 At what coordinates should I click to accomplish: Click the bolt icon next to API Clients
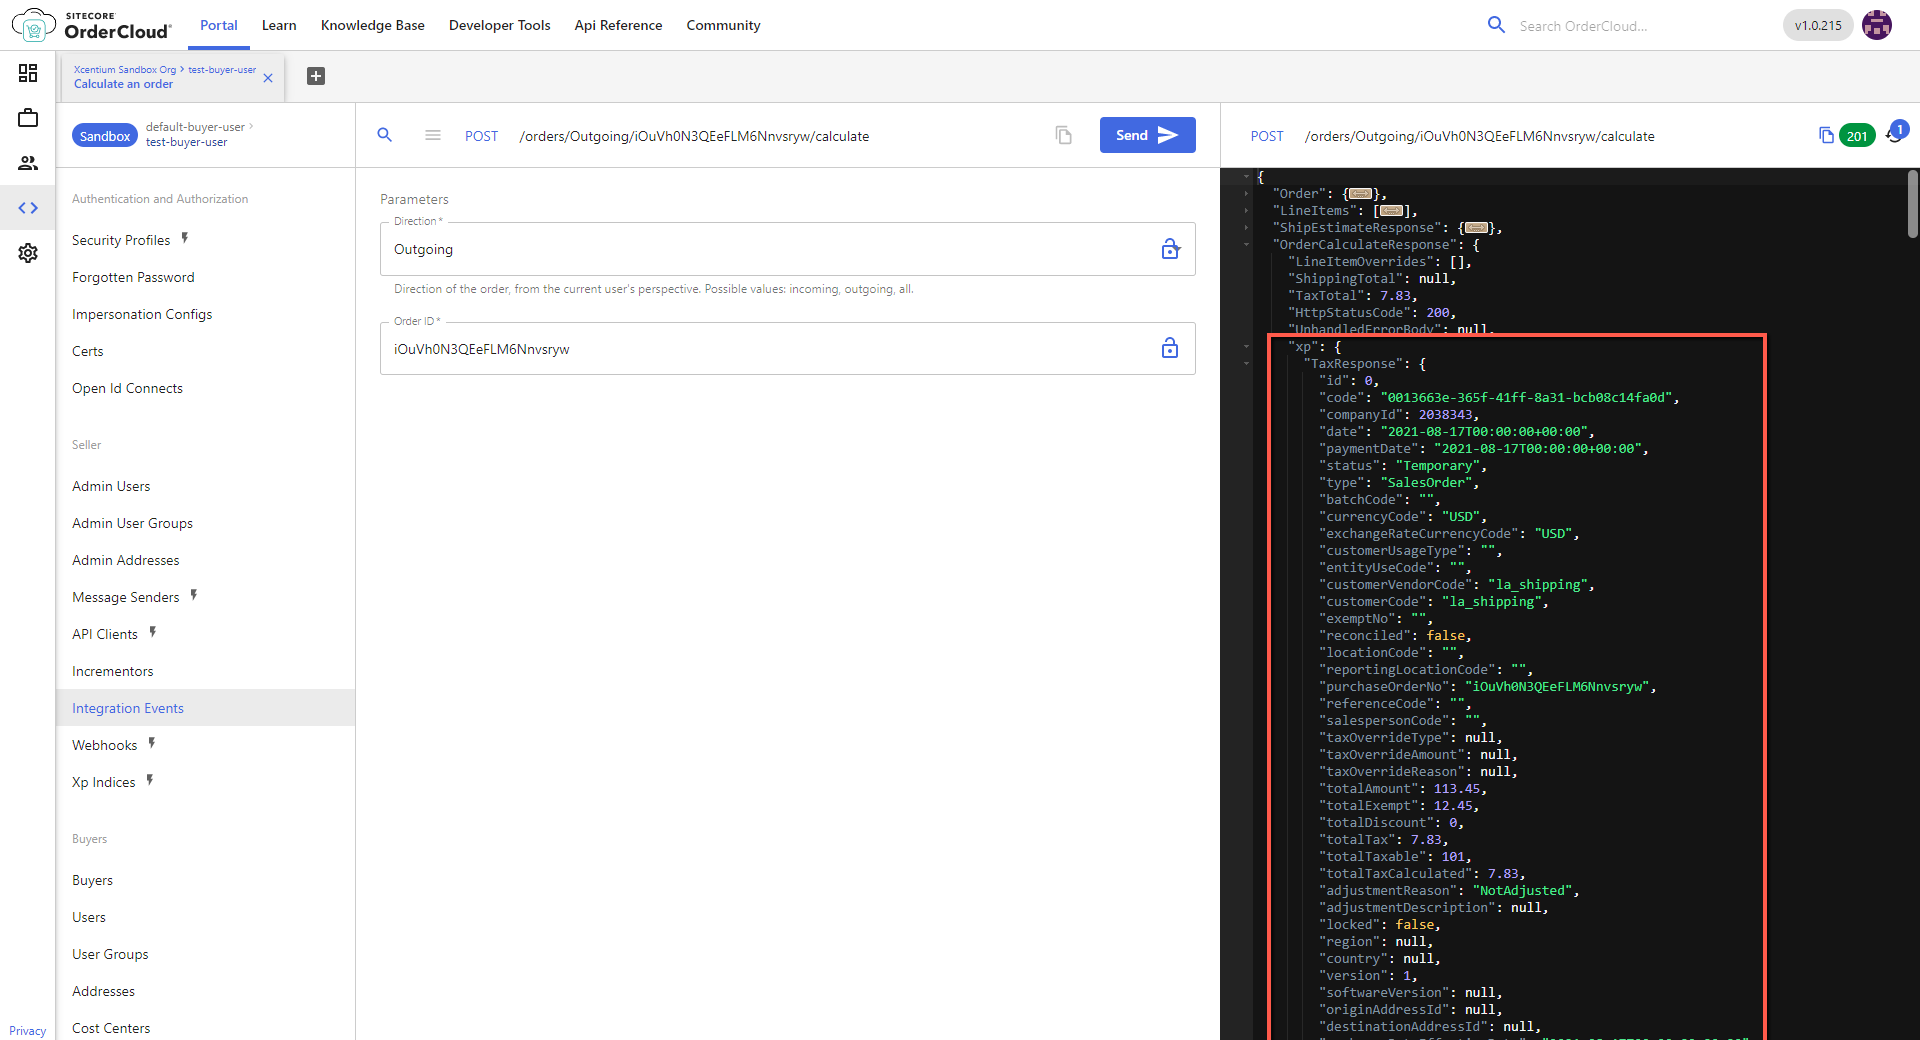[x=153, y=632]
